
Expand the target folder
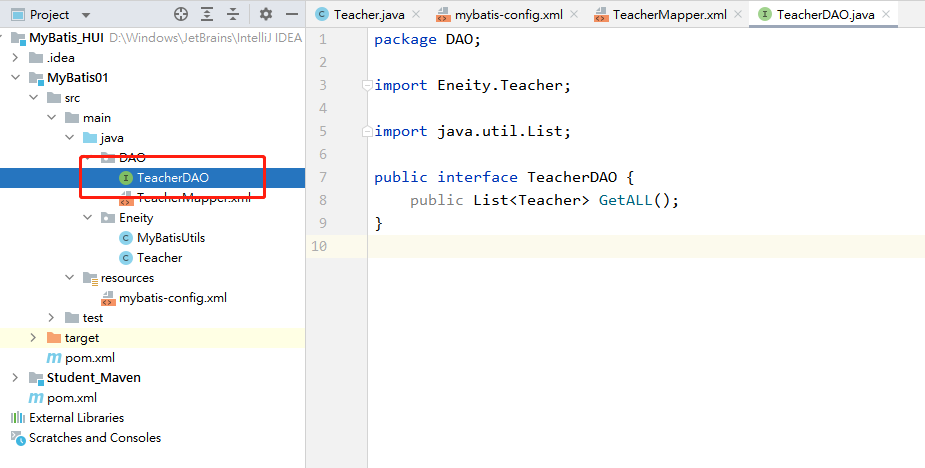[33, 338]
